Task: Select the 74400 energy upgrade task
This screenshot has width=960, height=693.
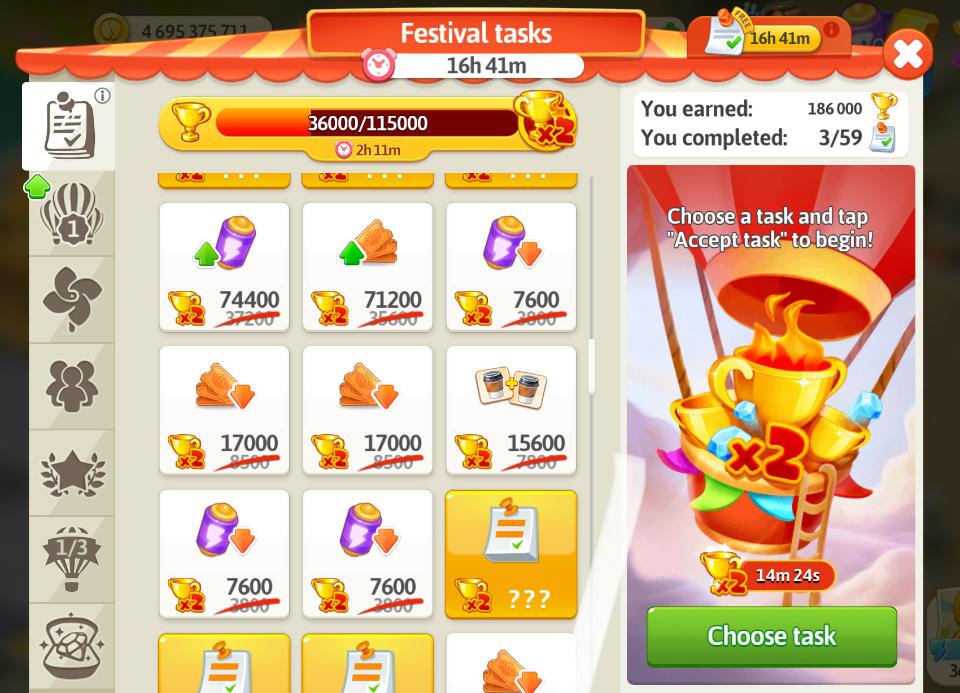Action: 224,267
